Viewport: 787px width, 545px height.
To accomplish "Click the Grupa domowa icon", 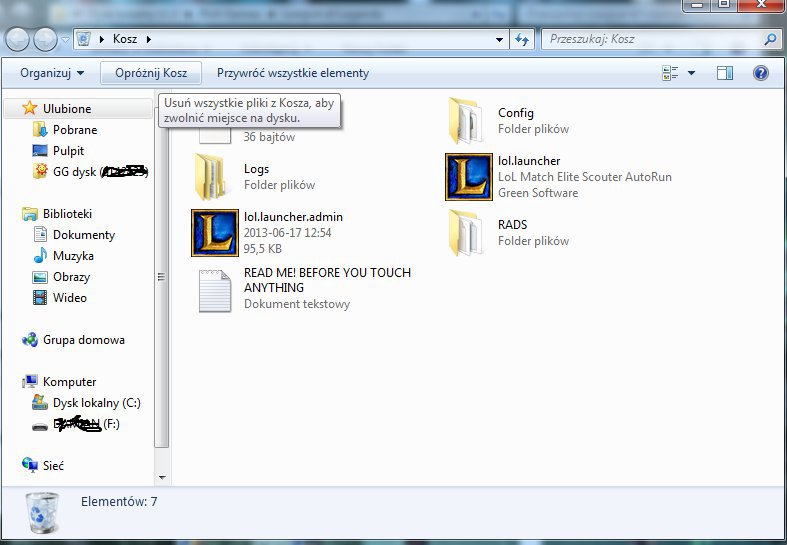I will [x=30, y=340].
